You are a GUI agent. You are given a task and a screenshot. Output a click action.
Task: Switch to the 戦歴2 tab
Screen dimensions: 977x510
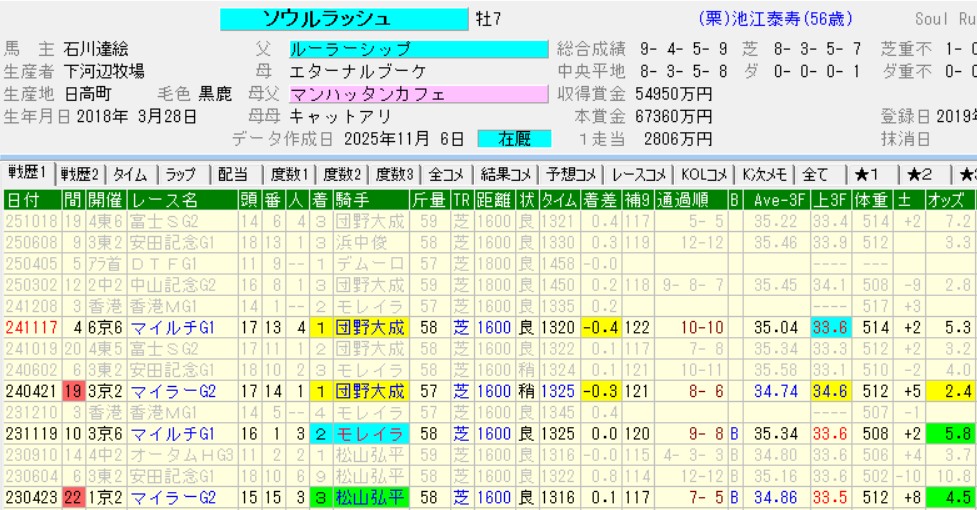coord(80,174)
